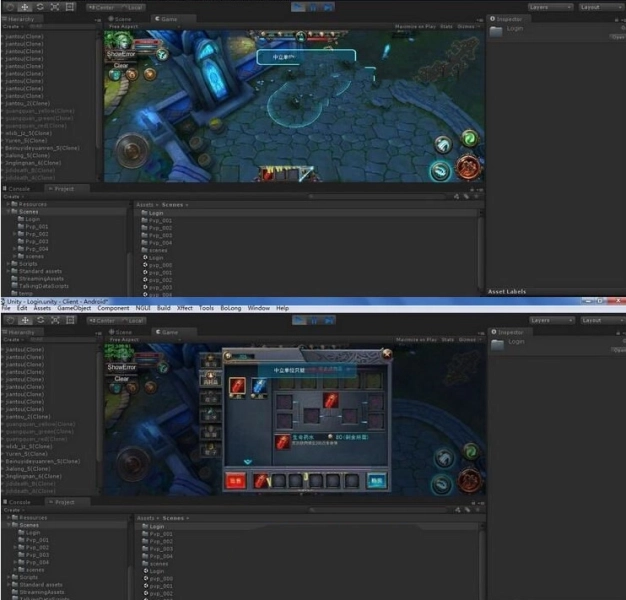
Task: Toggle Local rotation mode in lower toolbar
Action: 133,321
